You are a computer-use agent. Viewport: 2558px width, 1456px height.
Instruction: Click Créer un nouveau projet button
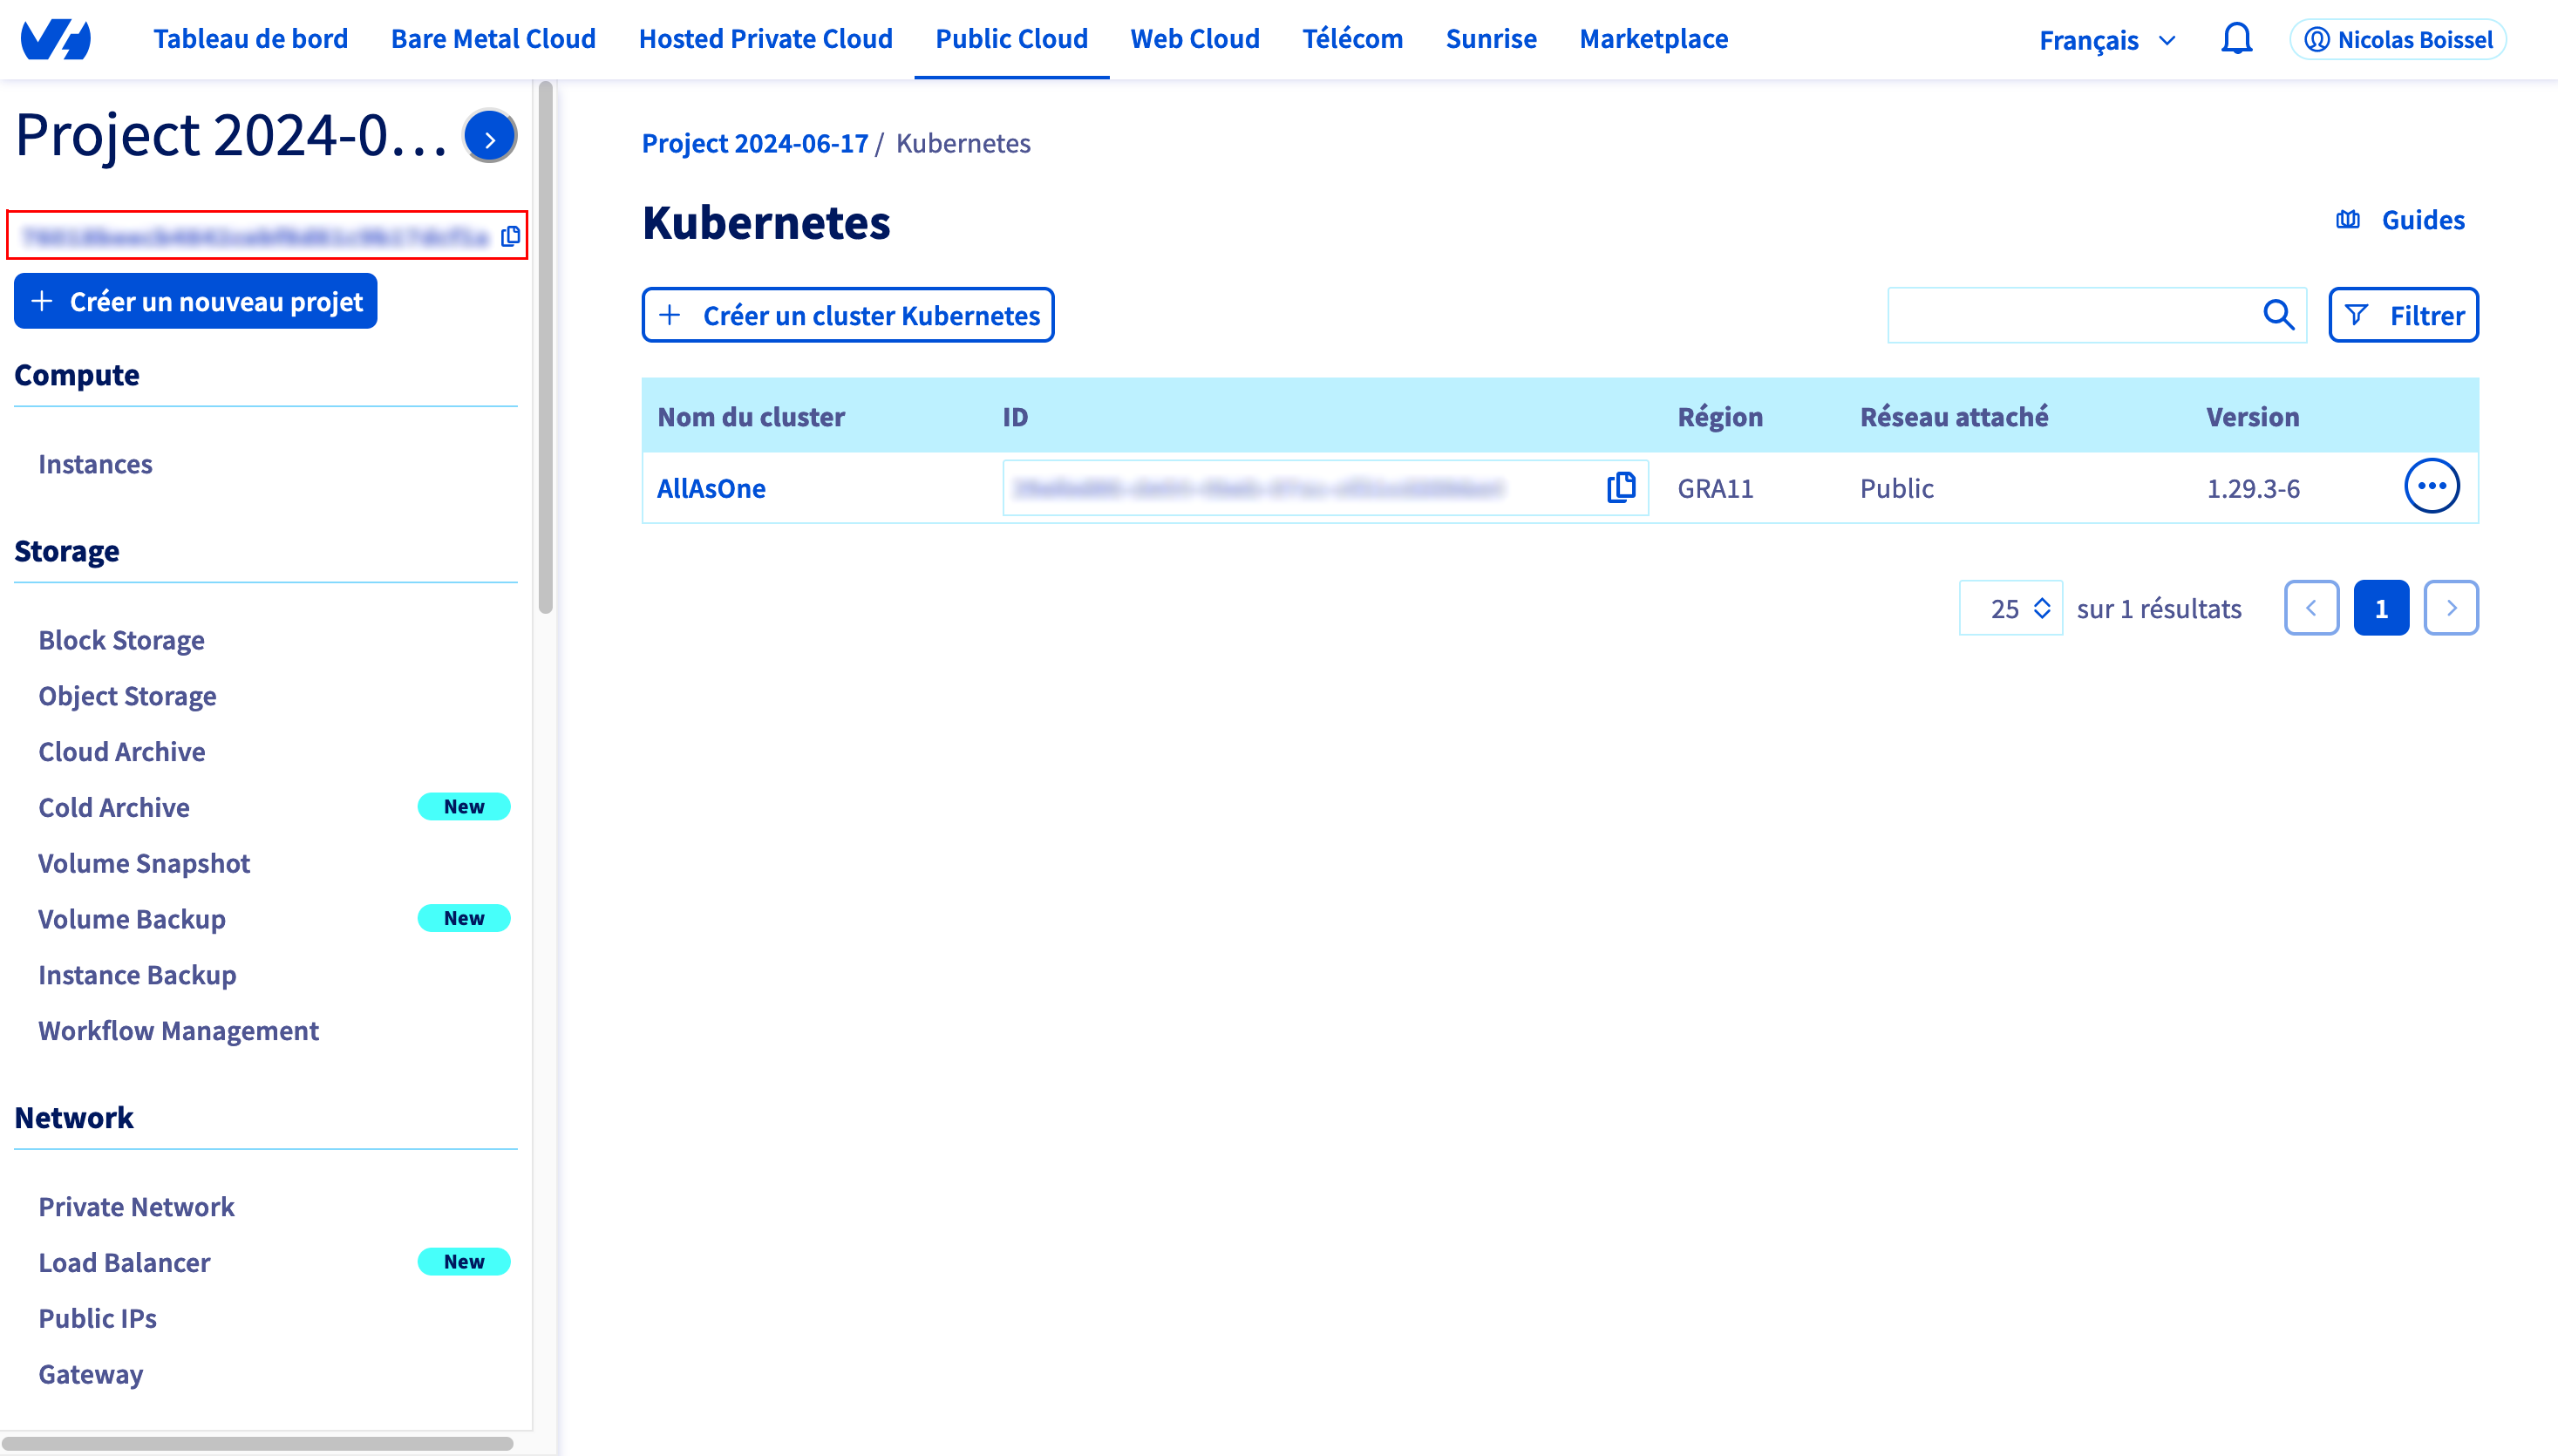click(196, 302)
